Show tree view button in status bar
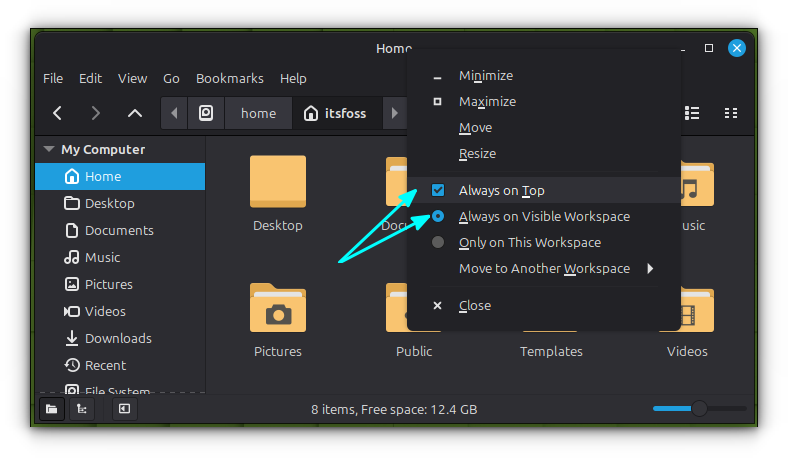This screenshot has width=788, height=459. point(81,408)
